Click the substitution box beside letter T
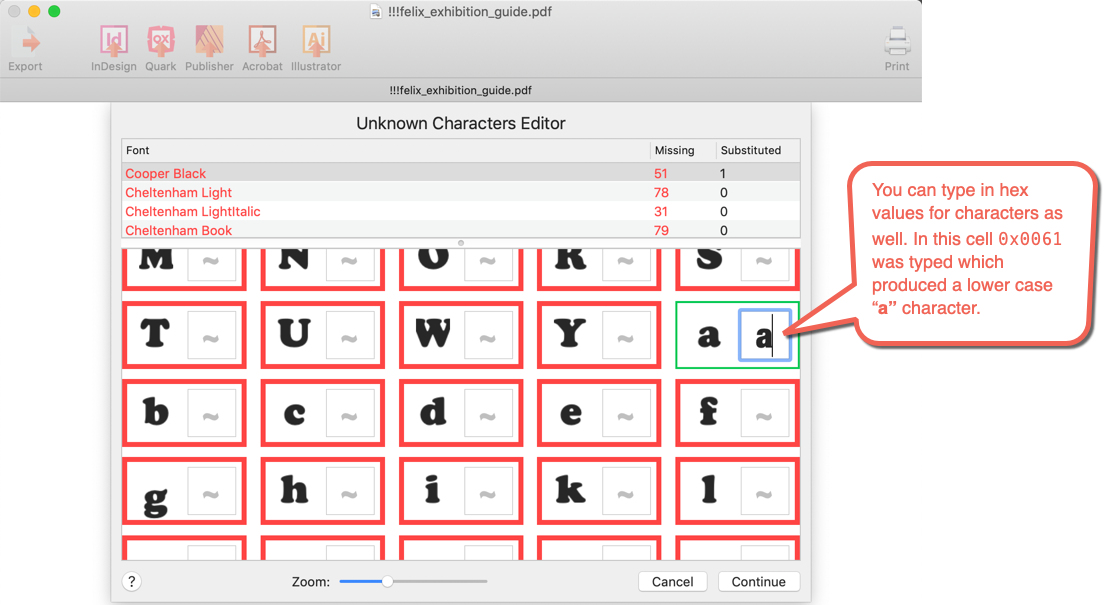Image resolution: width=1104 pixels, height=605 pixels. pyautogui.click(x=214, y=335)
